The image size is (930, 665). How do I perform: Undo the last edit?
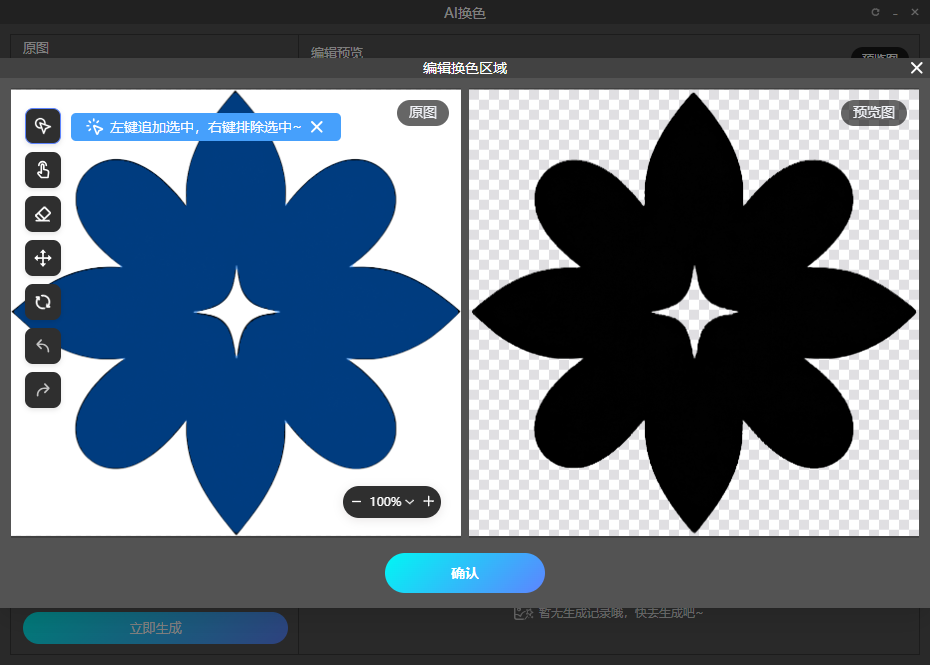pos(43,346)
